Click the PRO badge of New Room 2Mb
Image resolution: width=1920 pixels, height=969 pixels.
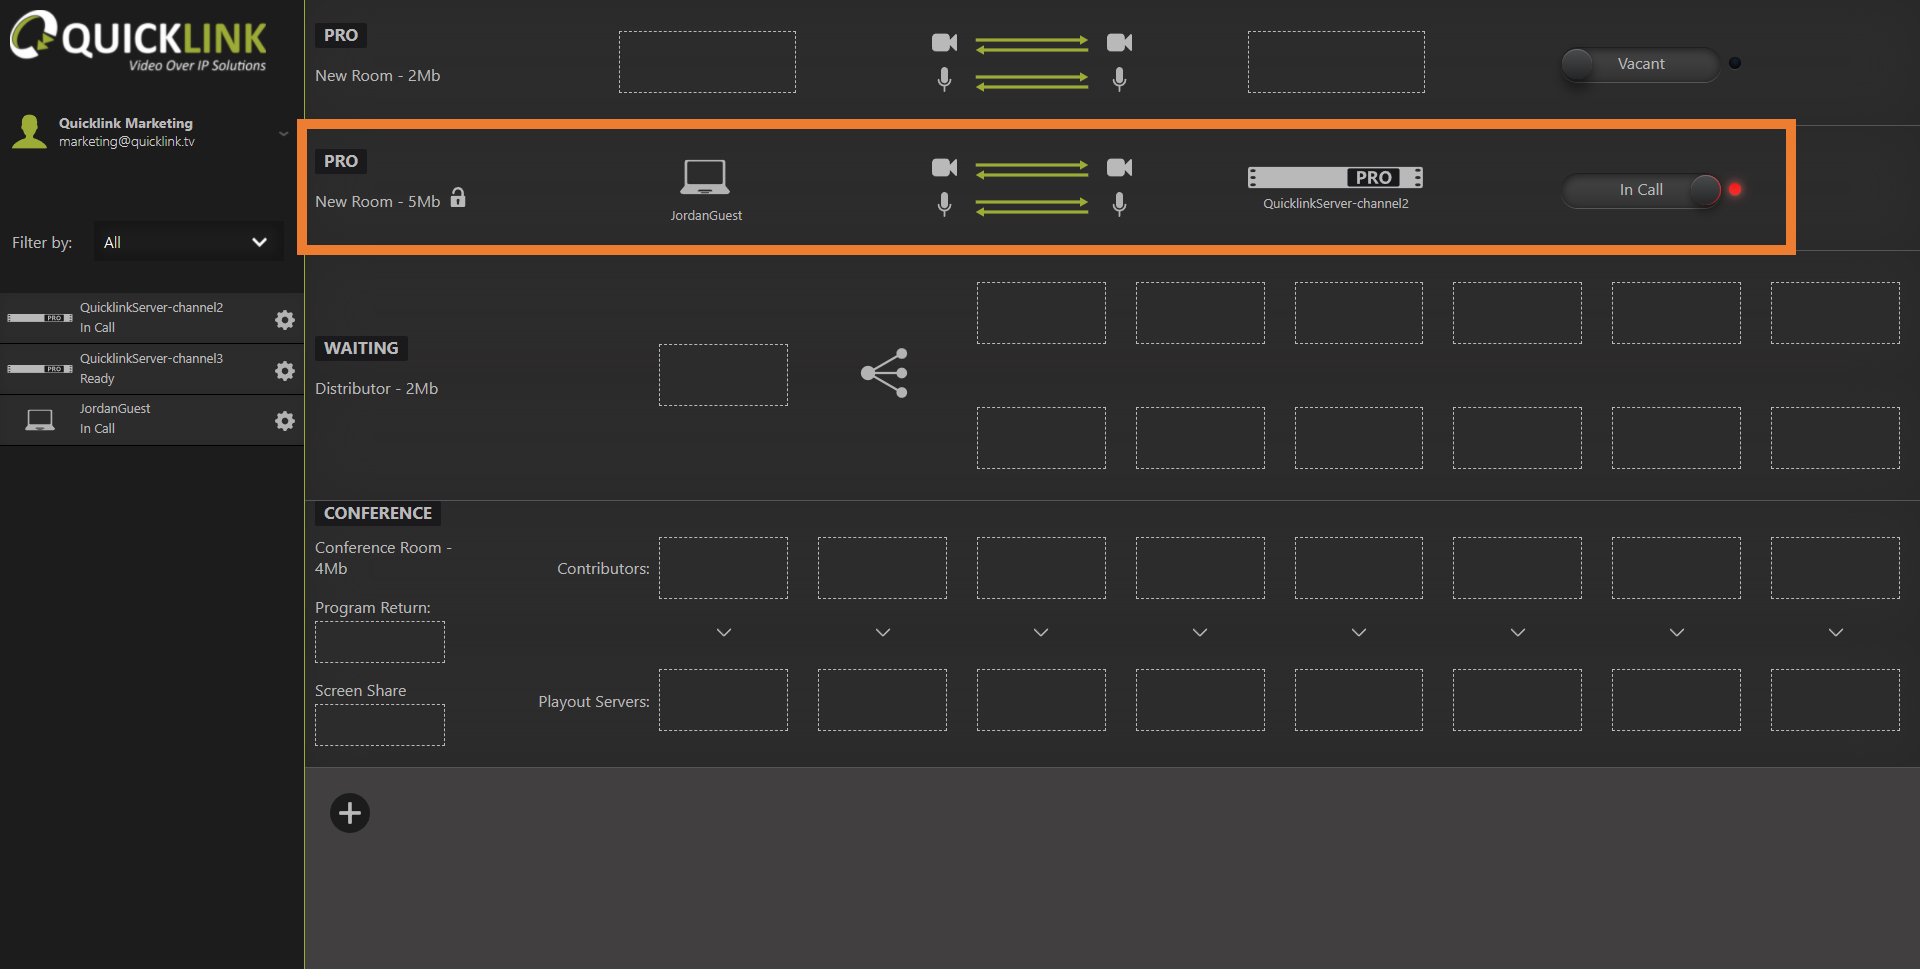[341, 35]
